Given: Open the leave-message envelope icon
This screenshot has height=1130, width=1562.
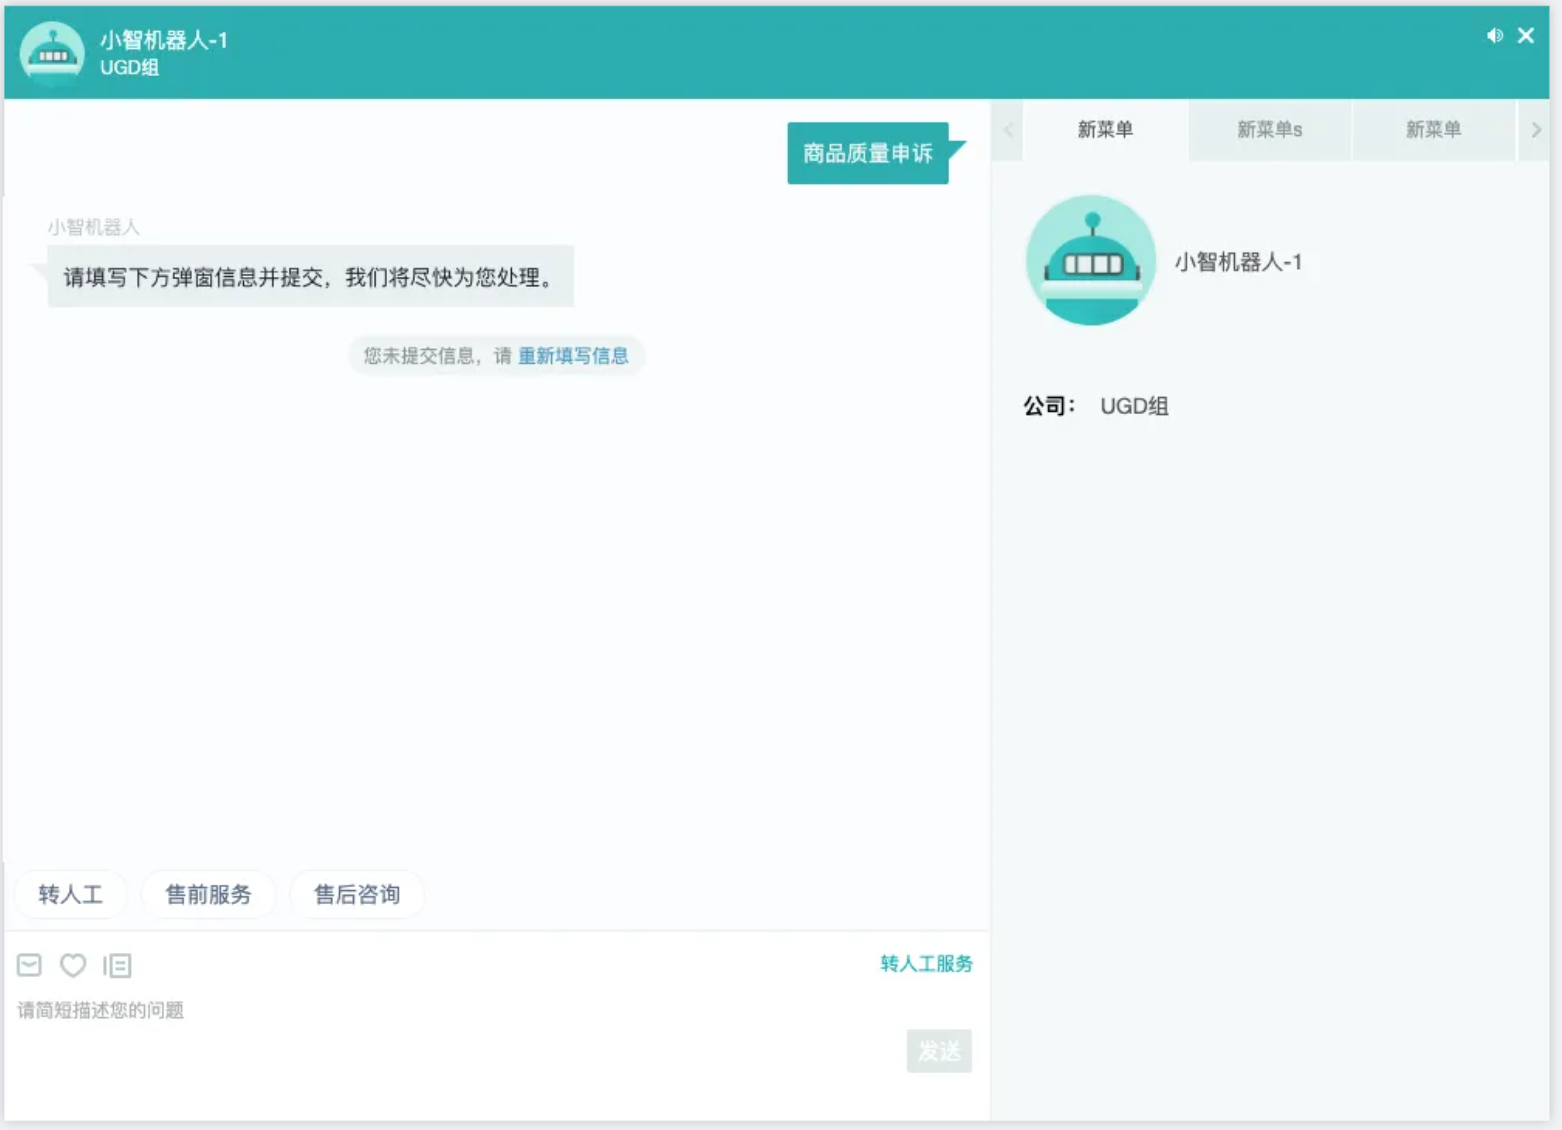Looking at the screenshot, I should (29, 965).
